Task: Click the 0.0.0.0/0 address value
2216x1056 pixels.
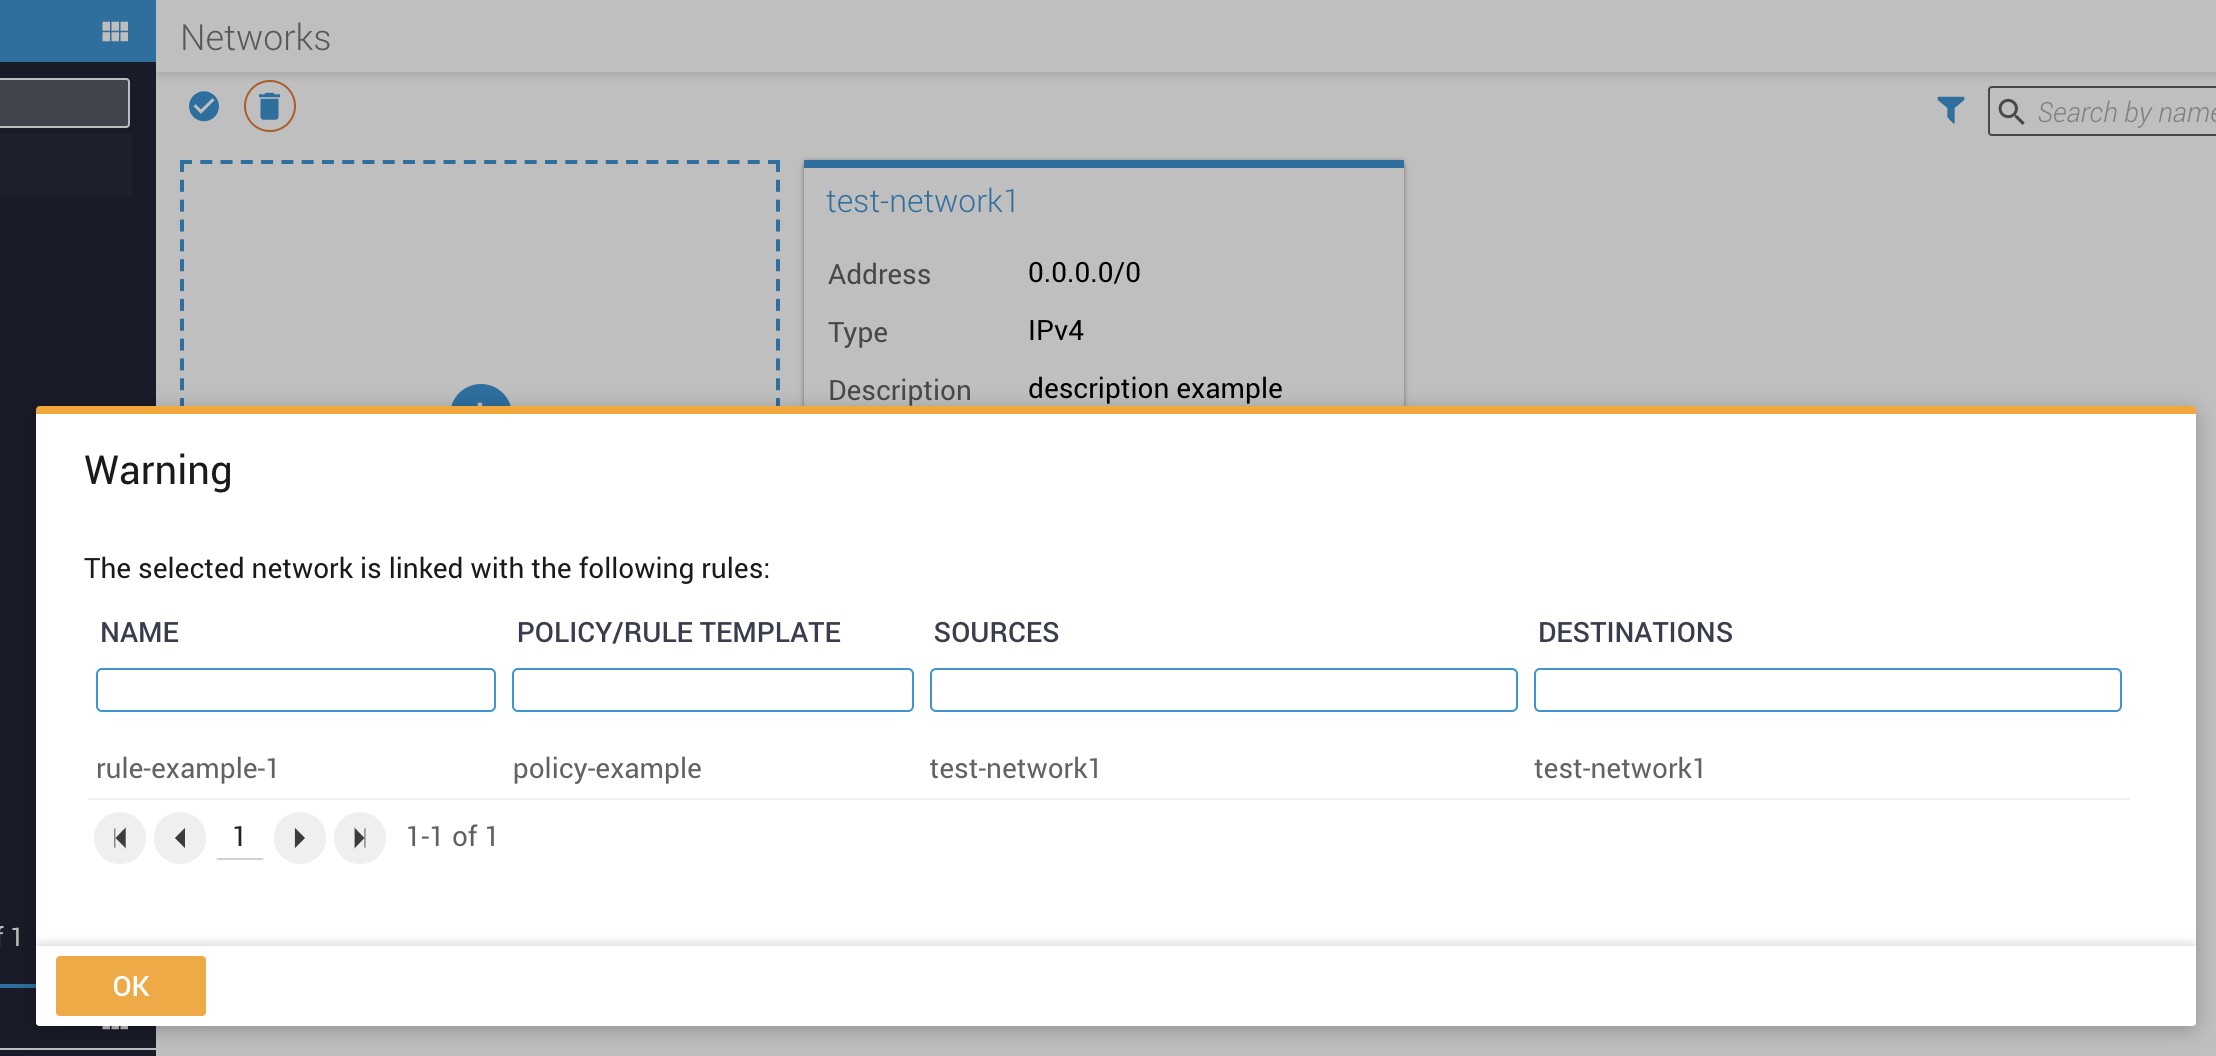Action: 1084,272
